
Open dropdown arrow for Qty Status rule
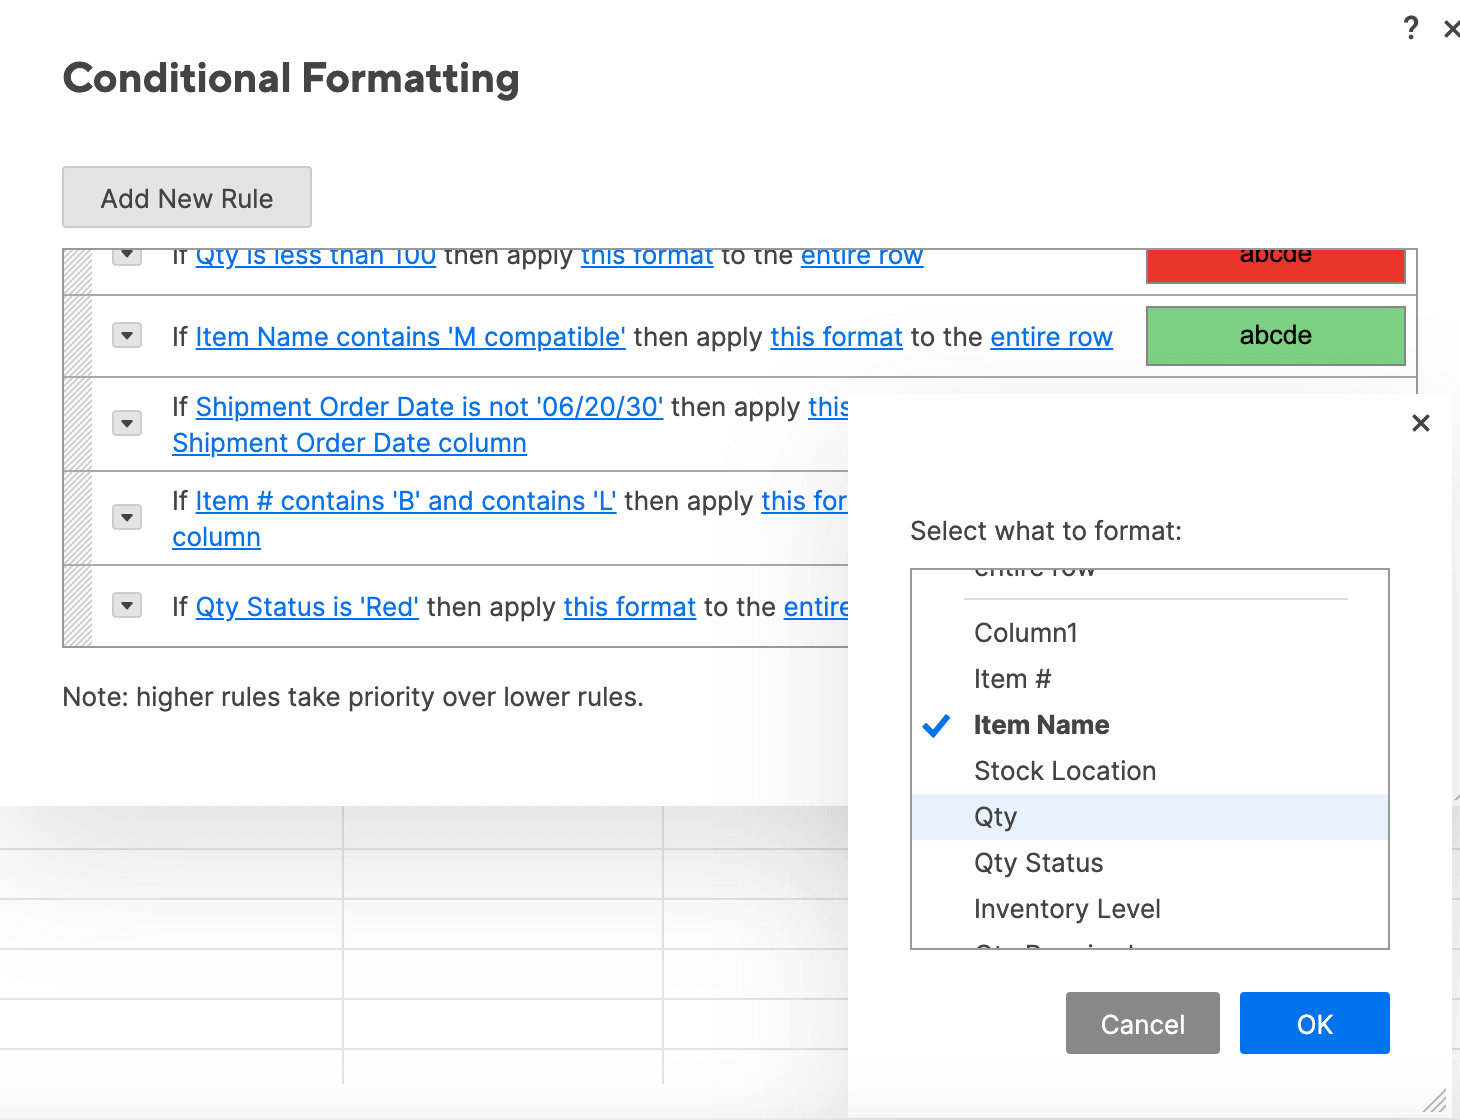127,605
